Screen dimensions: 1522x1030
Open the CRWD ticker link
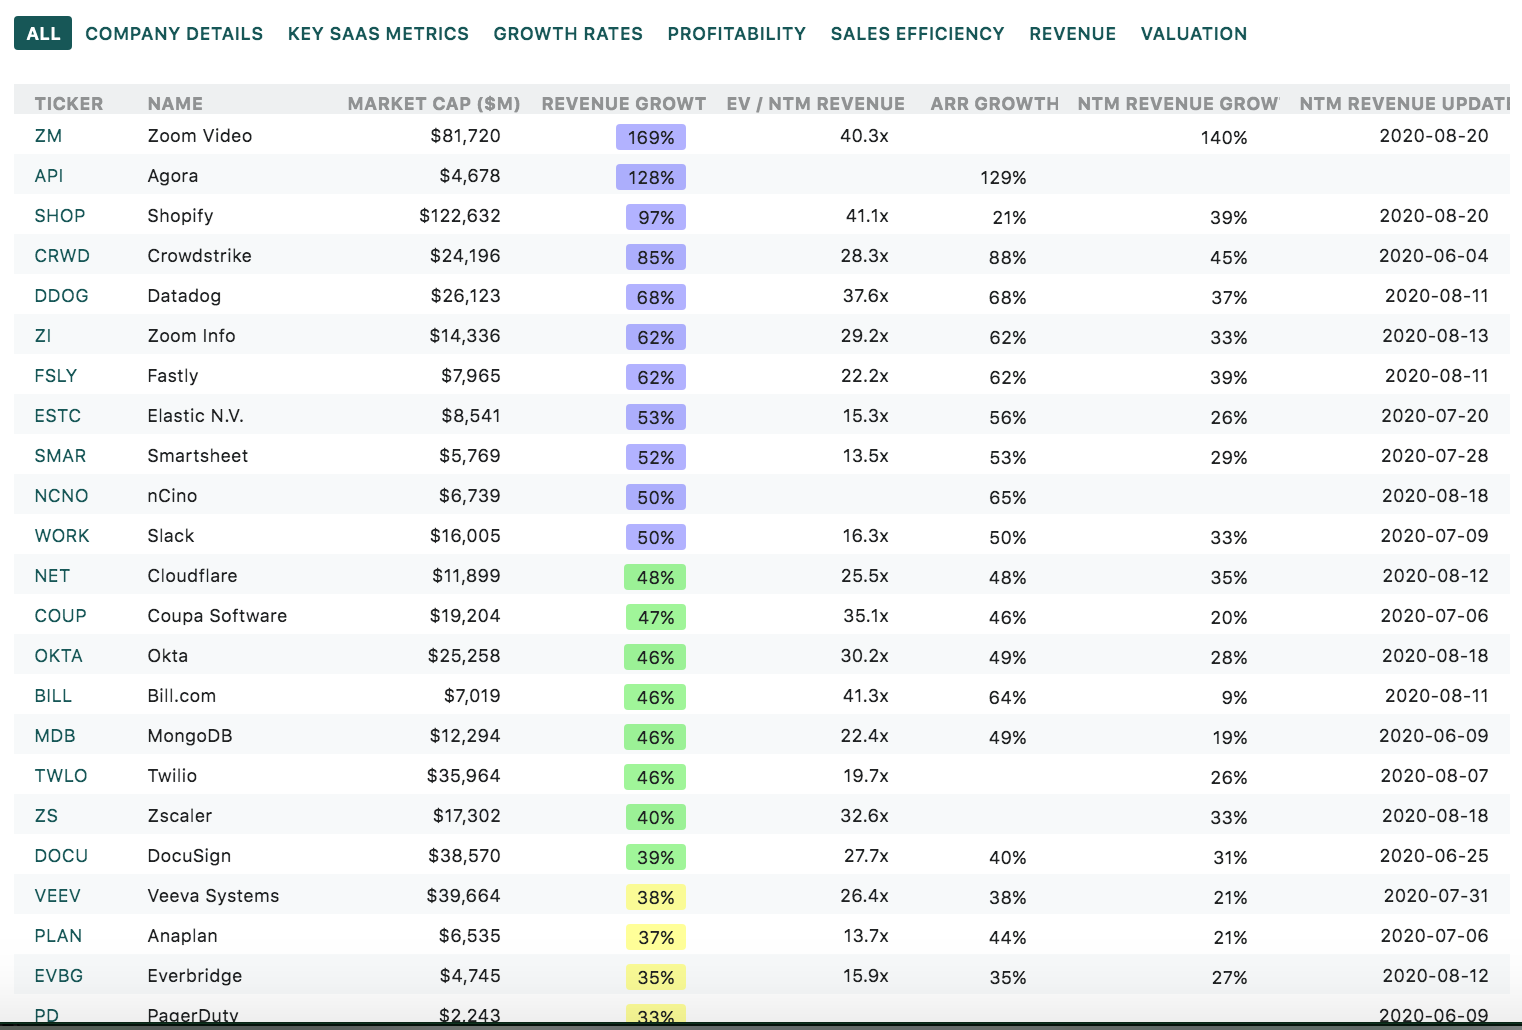[62, 256]
